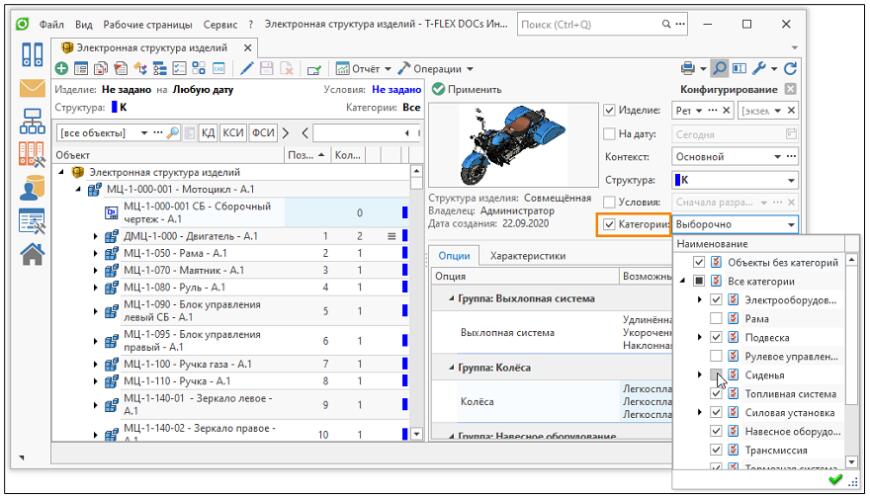This screenshot has width=870, height=499.
Task: Click the magnifier icon next to object filter
Action: [x=173, y=133]
